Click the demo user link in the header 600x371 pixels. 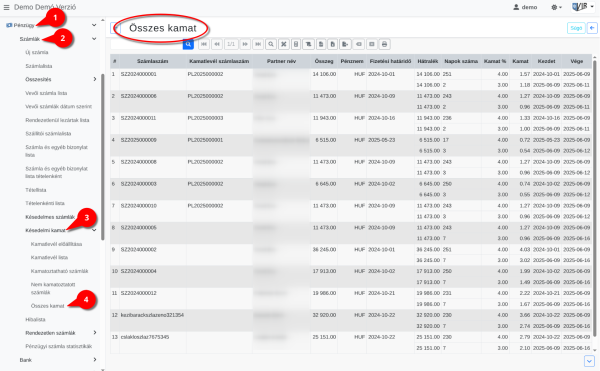[525, 7]
